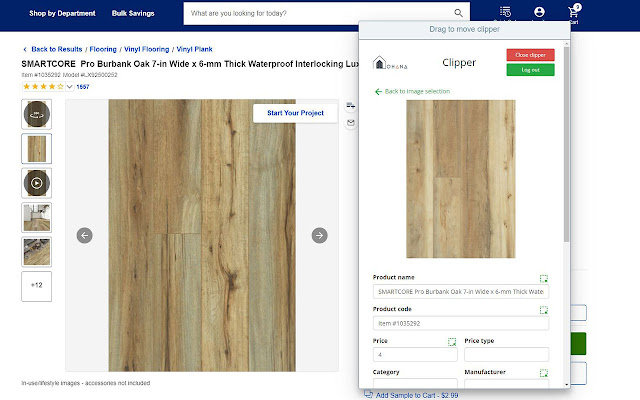The image size is (640, 400).
Task: Focus the search input field
Action: click(318, 13)
